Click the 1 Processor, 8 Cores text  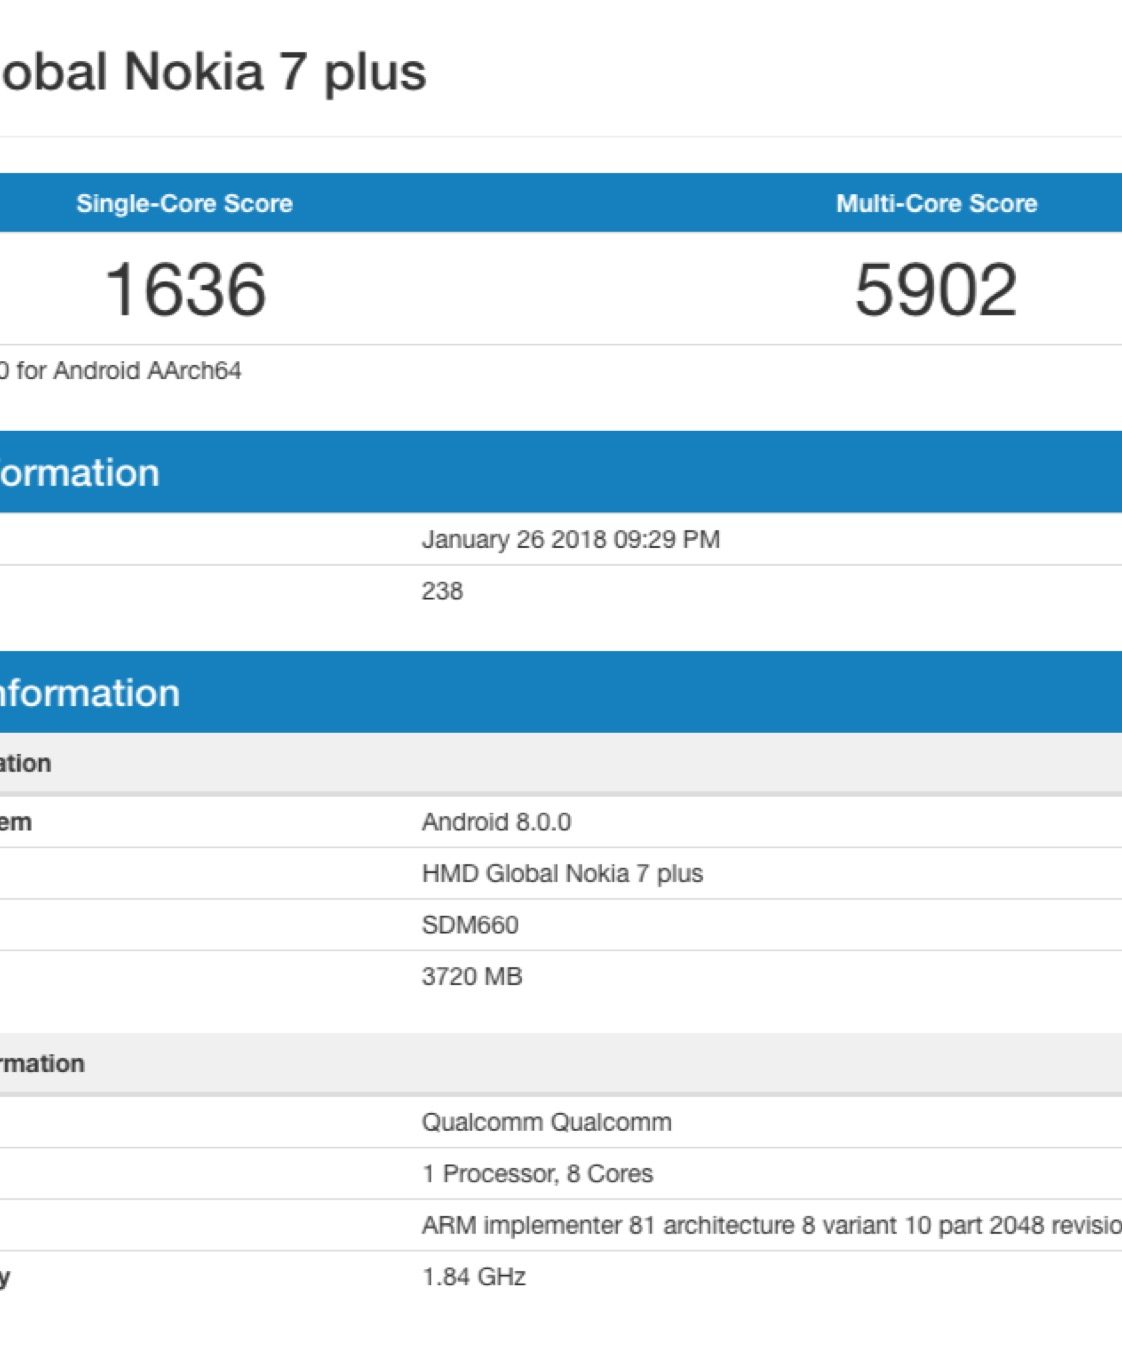click(537, 1174)
